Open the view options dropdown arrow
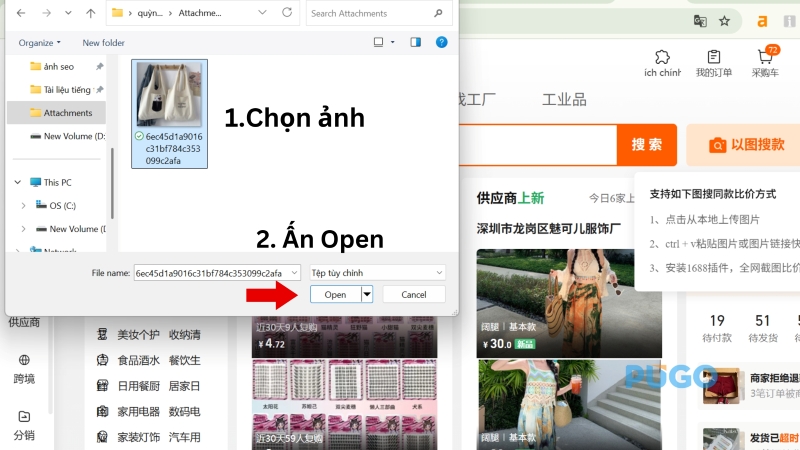The image size is (800, 450). 392,42
